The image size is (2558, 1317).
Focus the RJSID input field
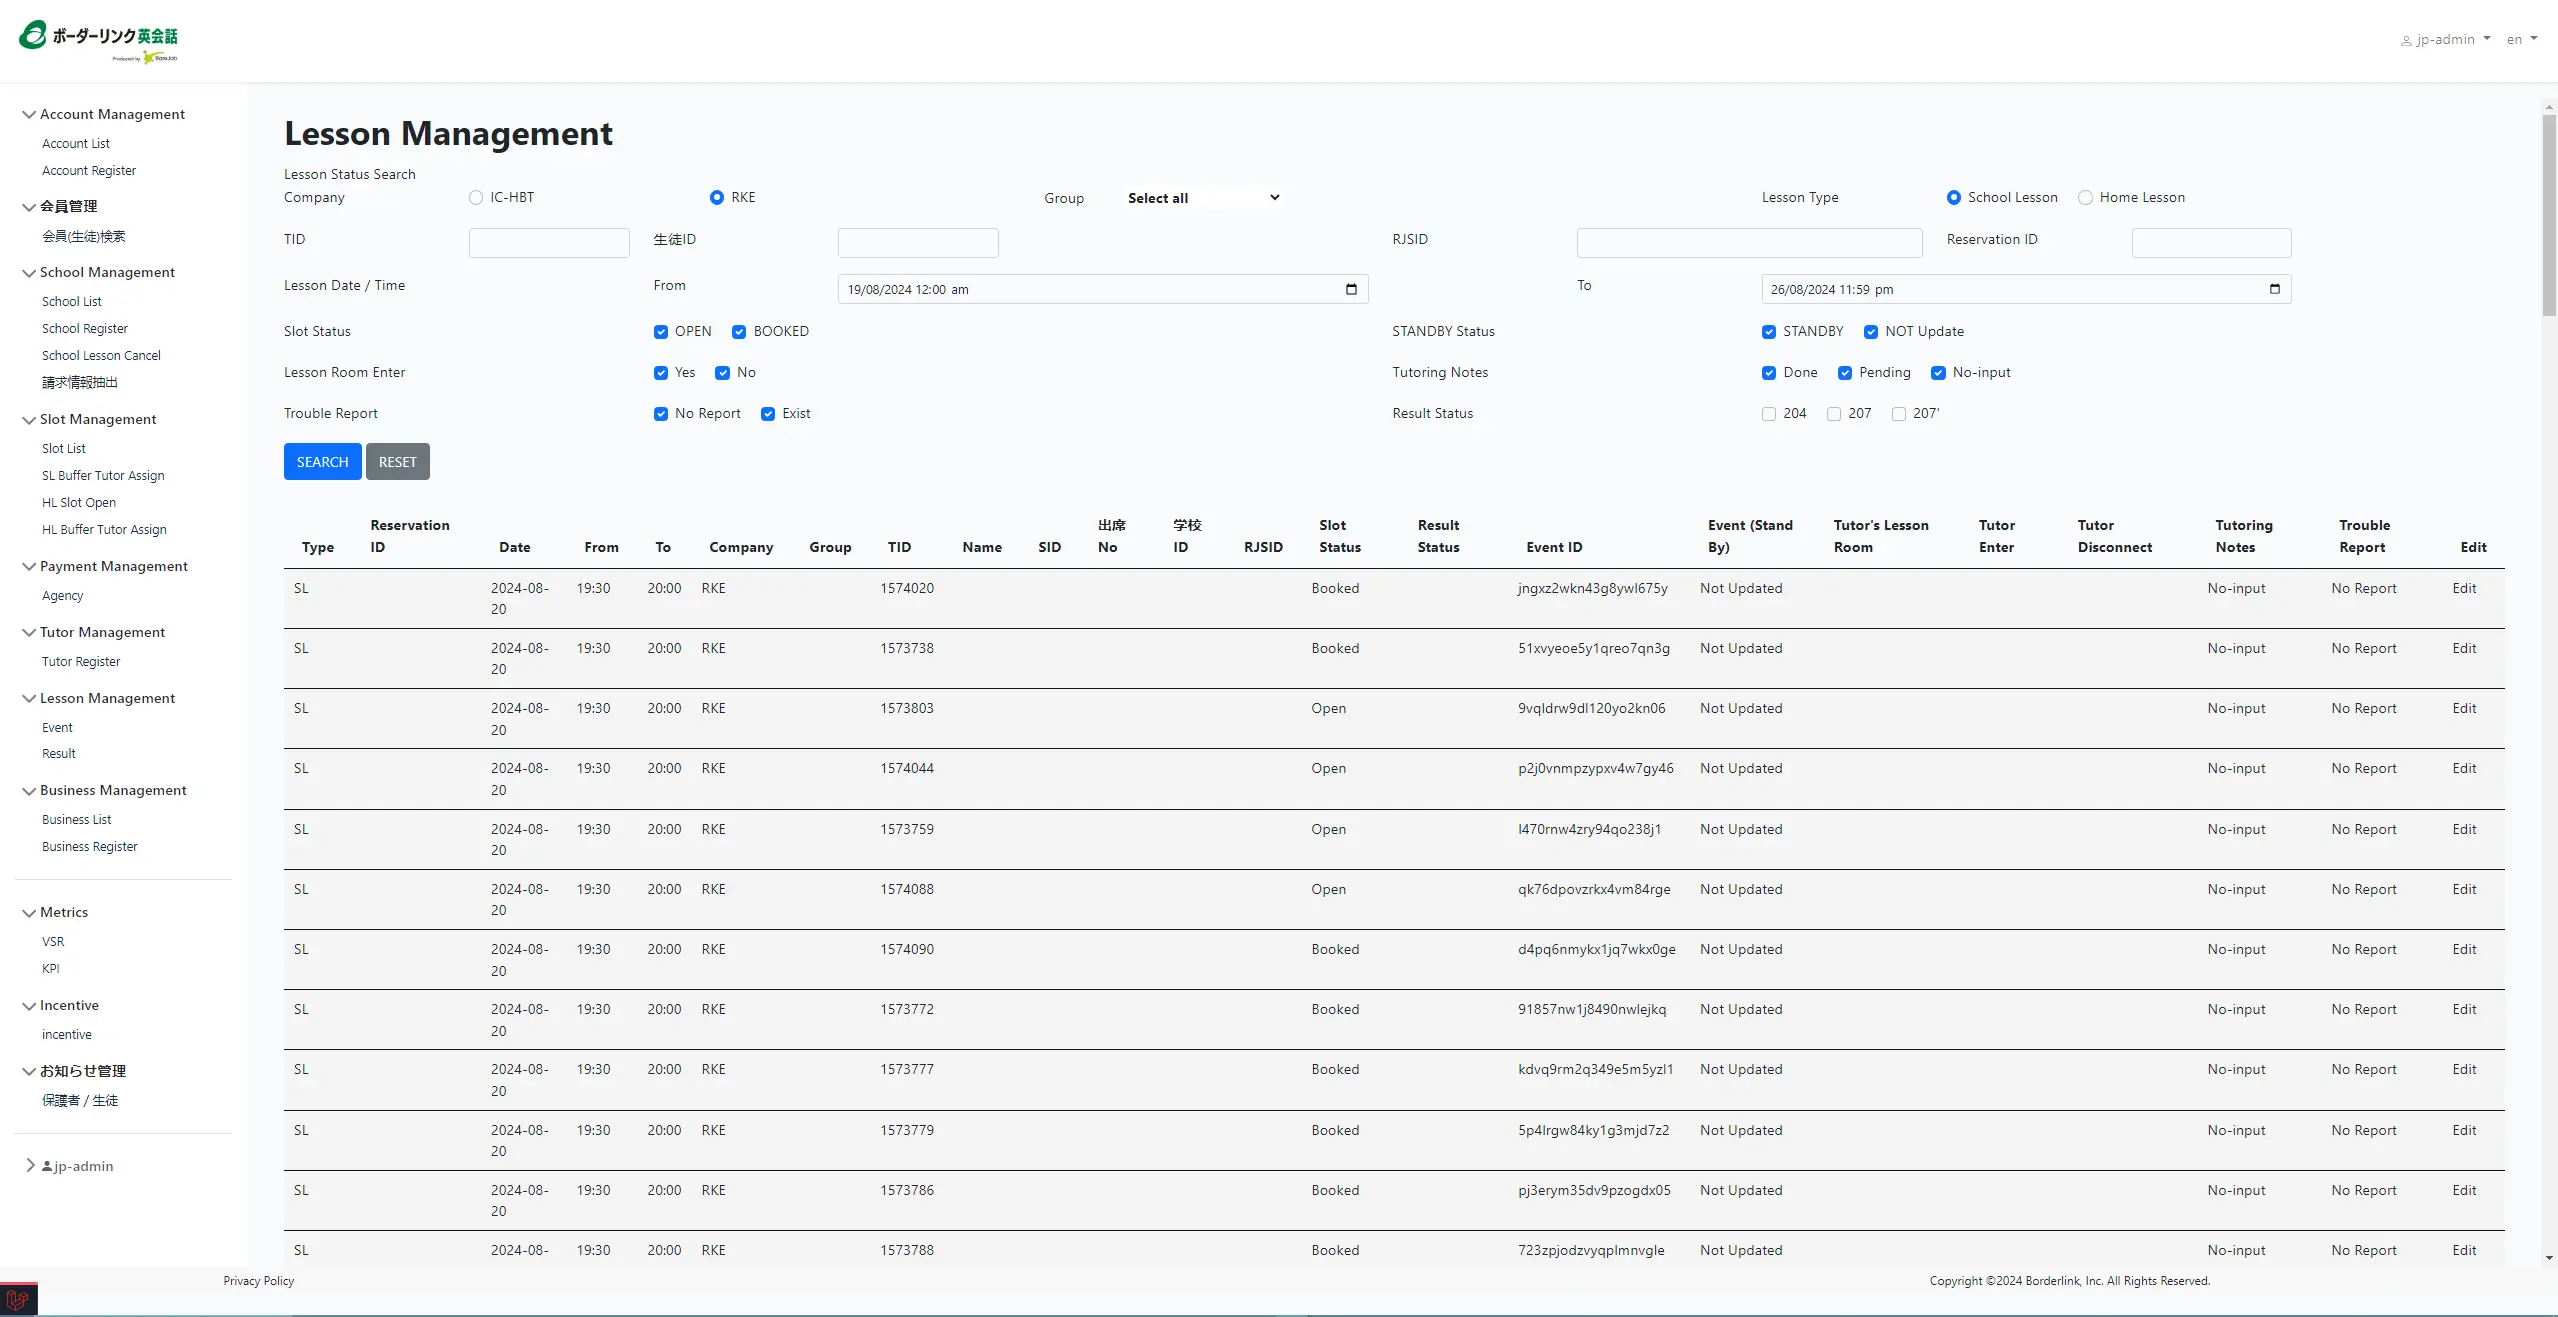1748,243
